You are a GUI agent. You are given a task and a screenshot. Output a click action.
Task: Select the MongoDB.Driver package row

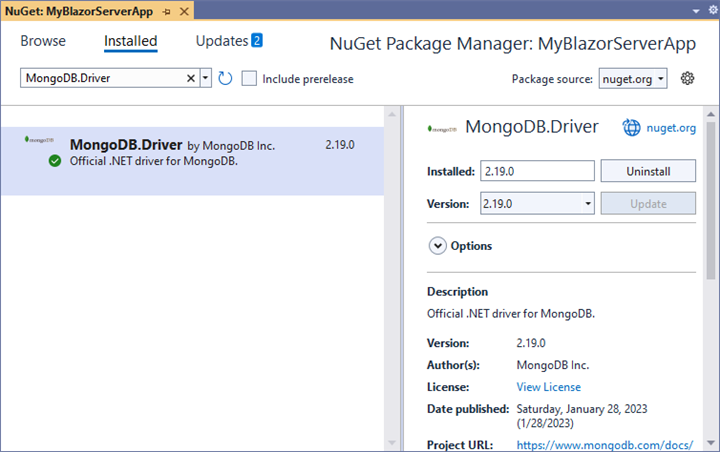click(192, 161)
